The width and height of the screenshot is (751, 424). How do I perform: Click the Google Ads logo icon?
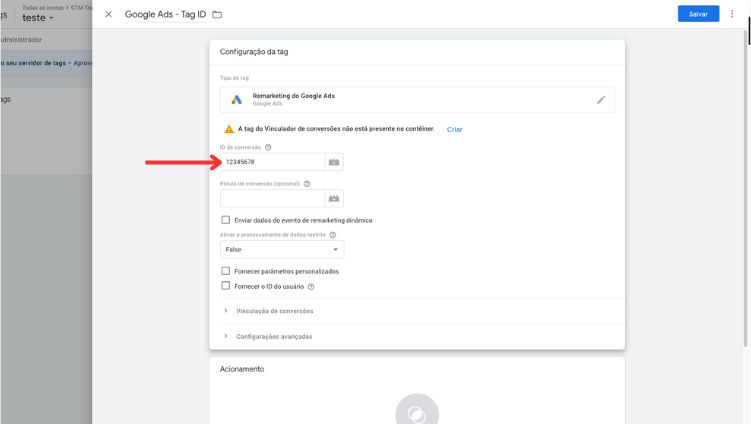[237, 100]
